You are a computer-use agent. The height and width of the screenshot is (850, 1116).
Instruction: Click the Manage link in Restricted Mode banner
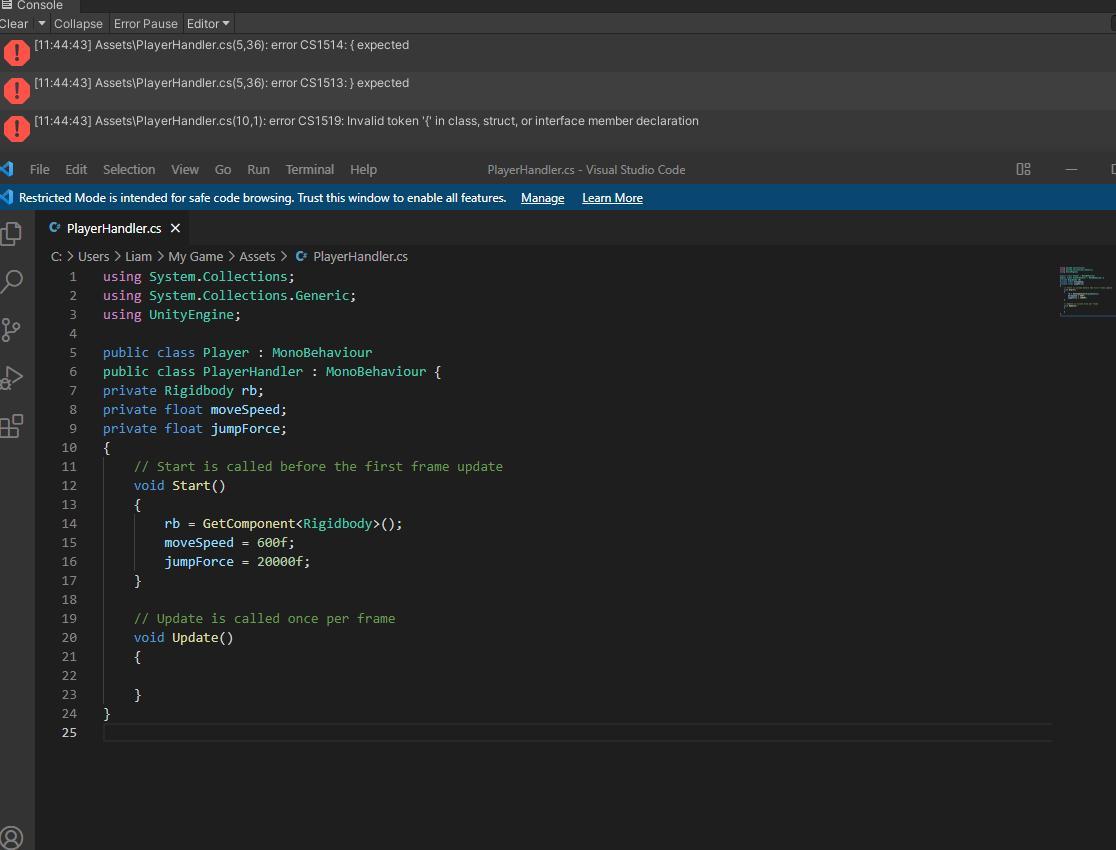(x=542, y=198)
